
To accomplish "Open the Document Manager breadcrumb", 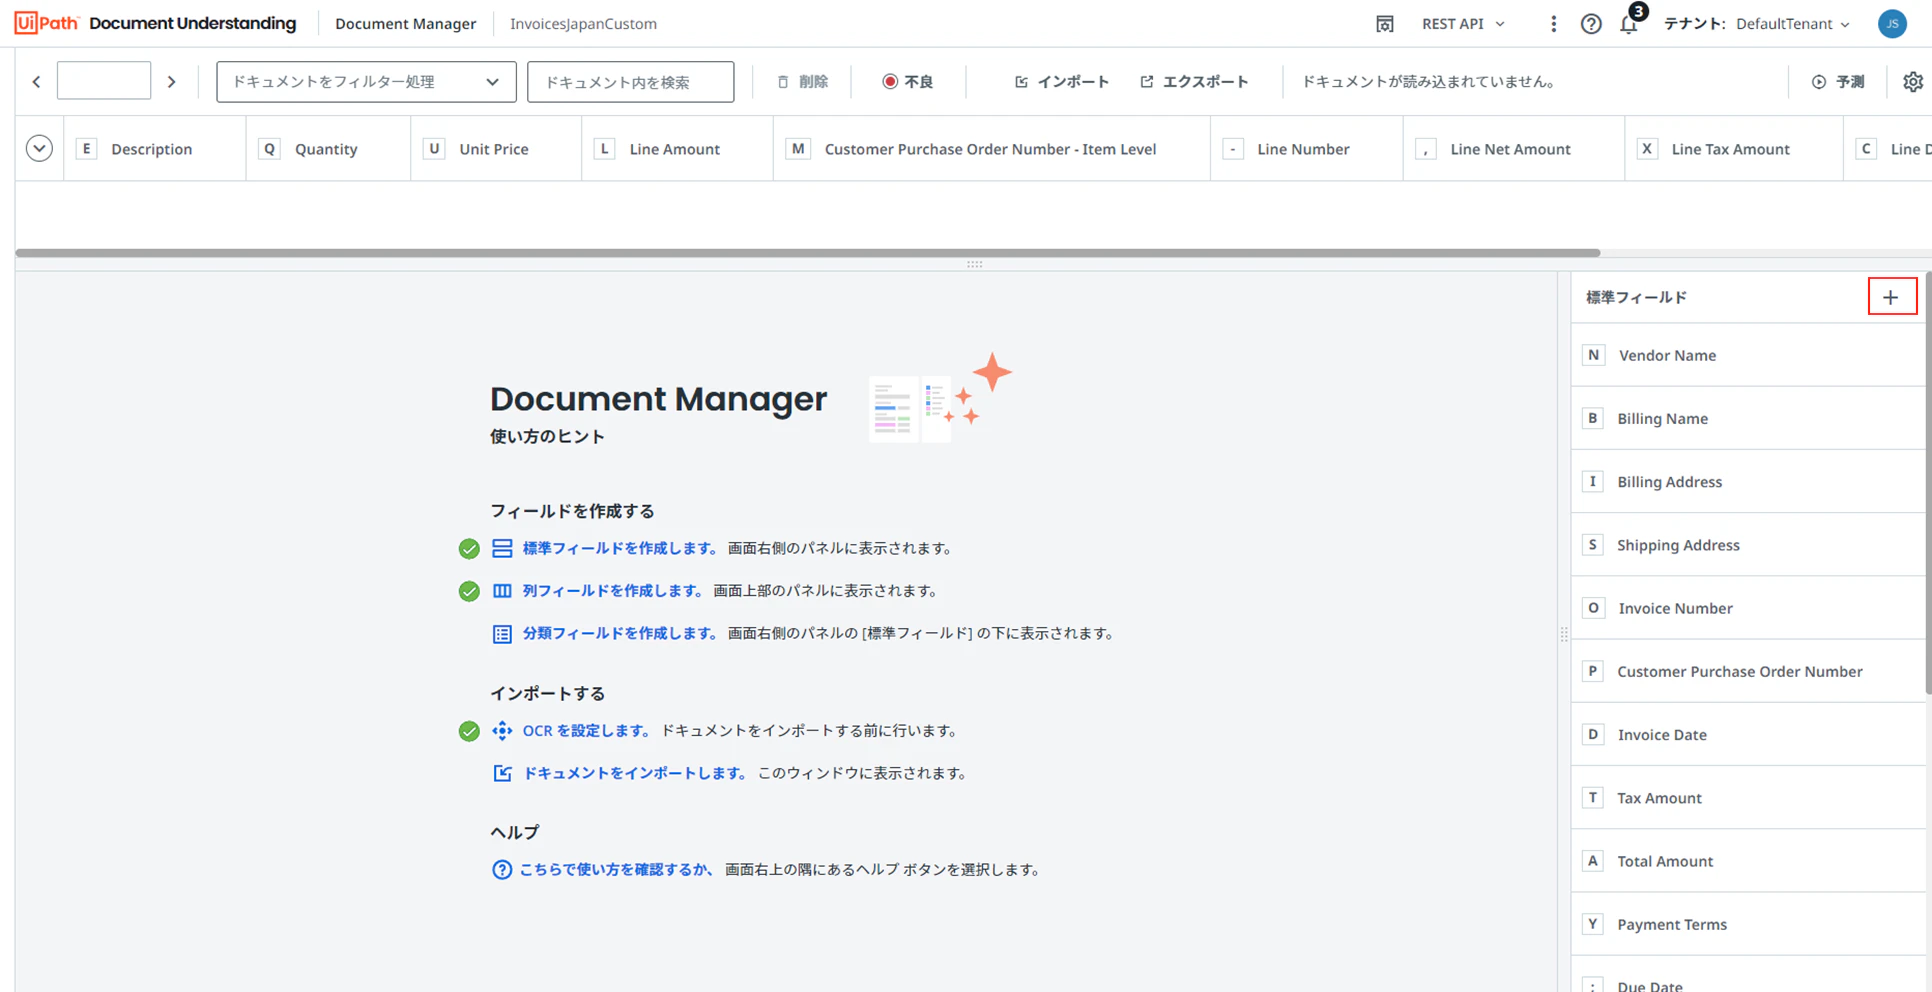I will click(405, 24).
